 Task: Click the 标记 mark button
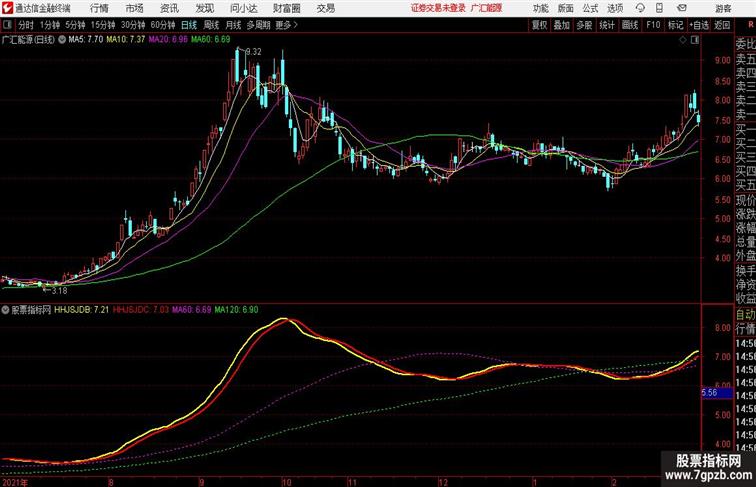(x=675, y=25)
